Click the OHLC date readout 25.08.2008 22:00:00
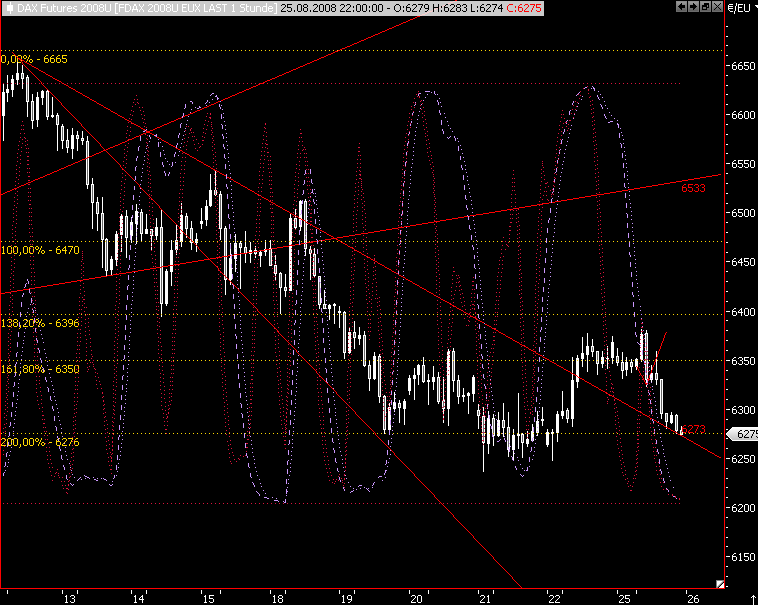Viewport: 758px width, 605px height. 332,8
